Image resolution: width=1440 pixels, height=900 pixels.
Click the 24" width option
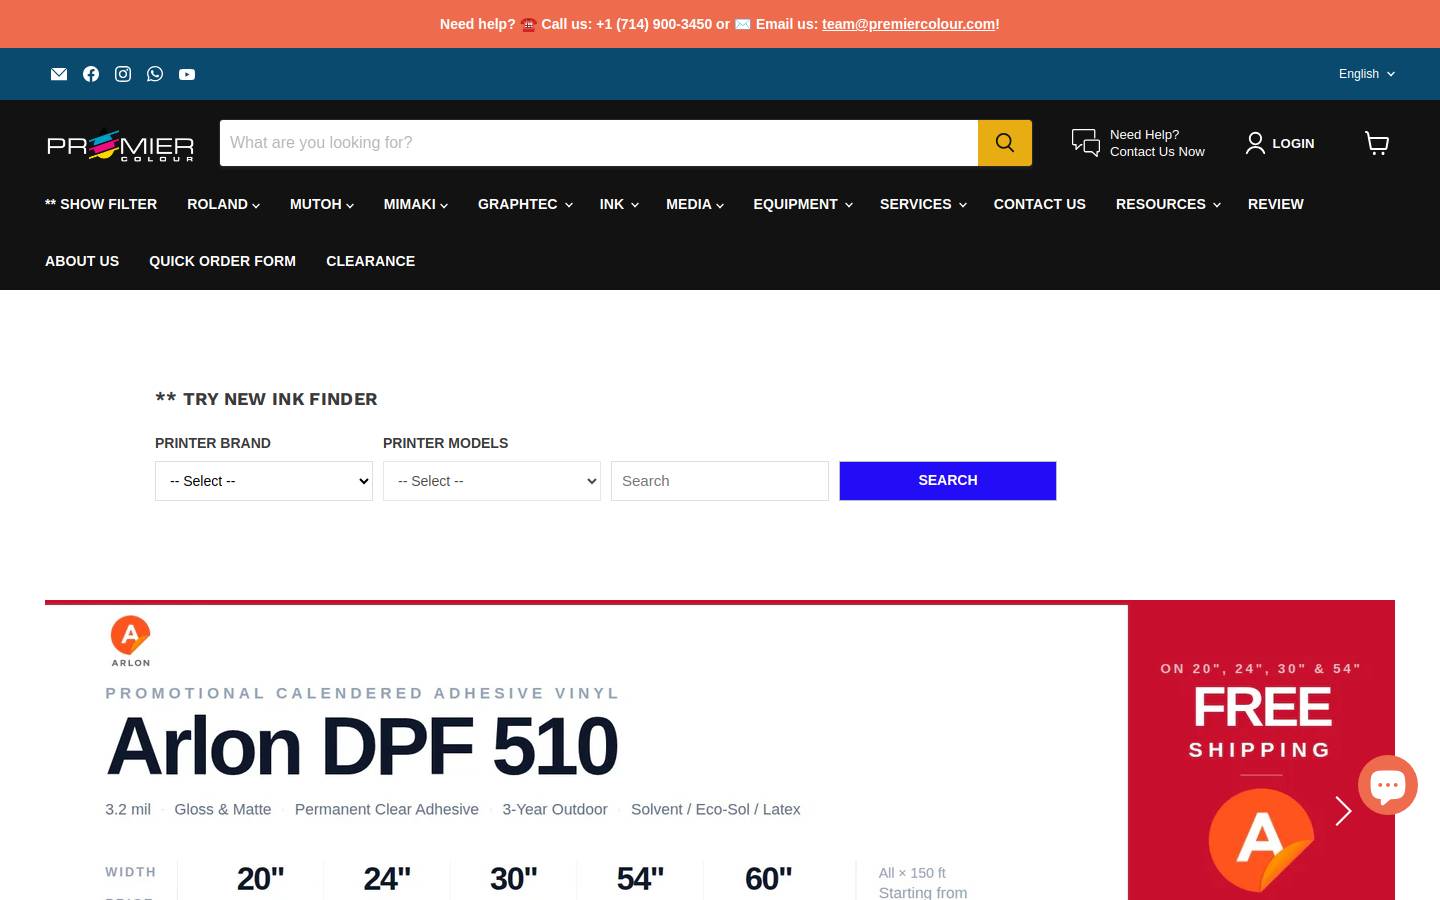387,879
